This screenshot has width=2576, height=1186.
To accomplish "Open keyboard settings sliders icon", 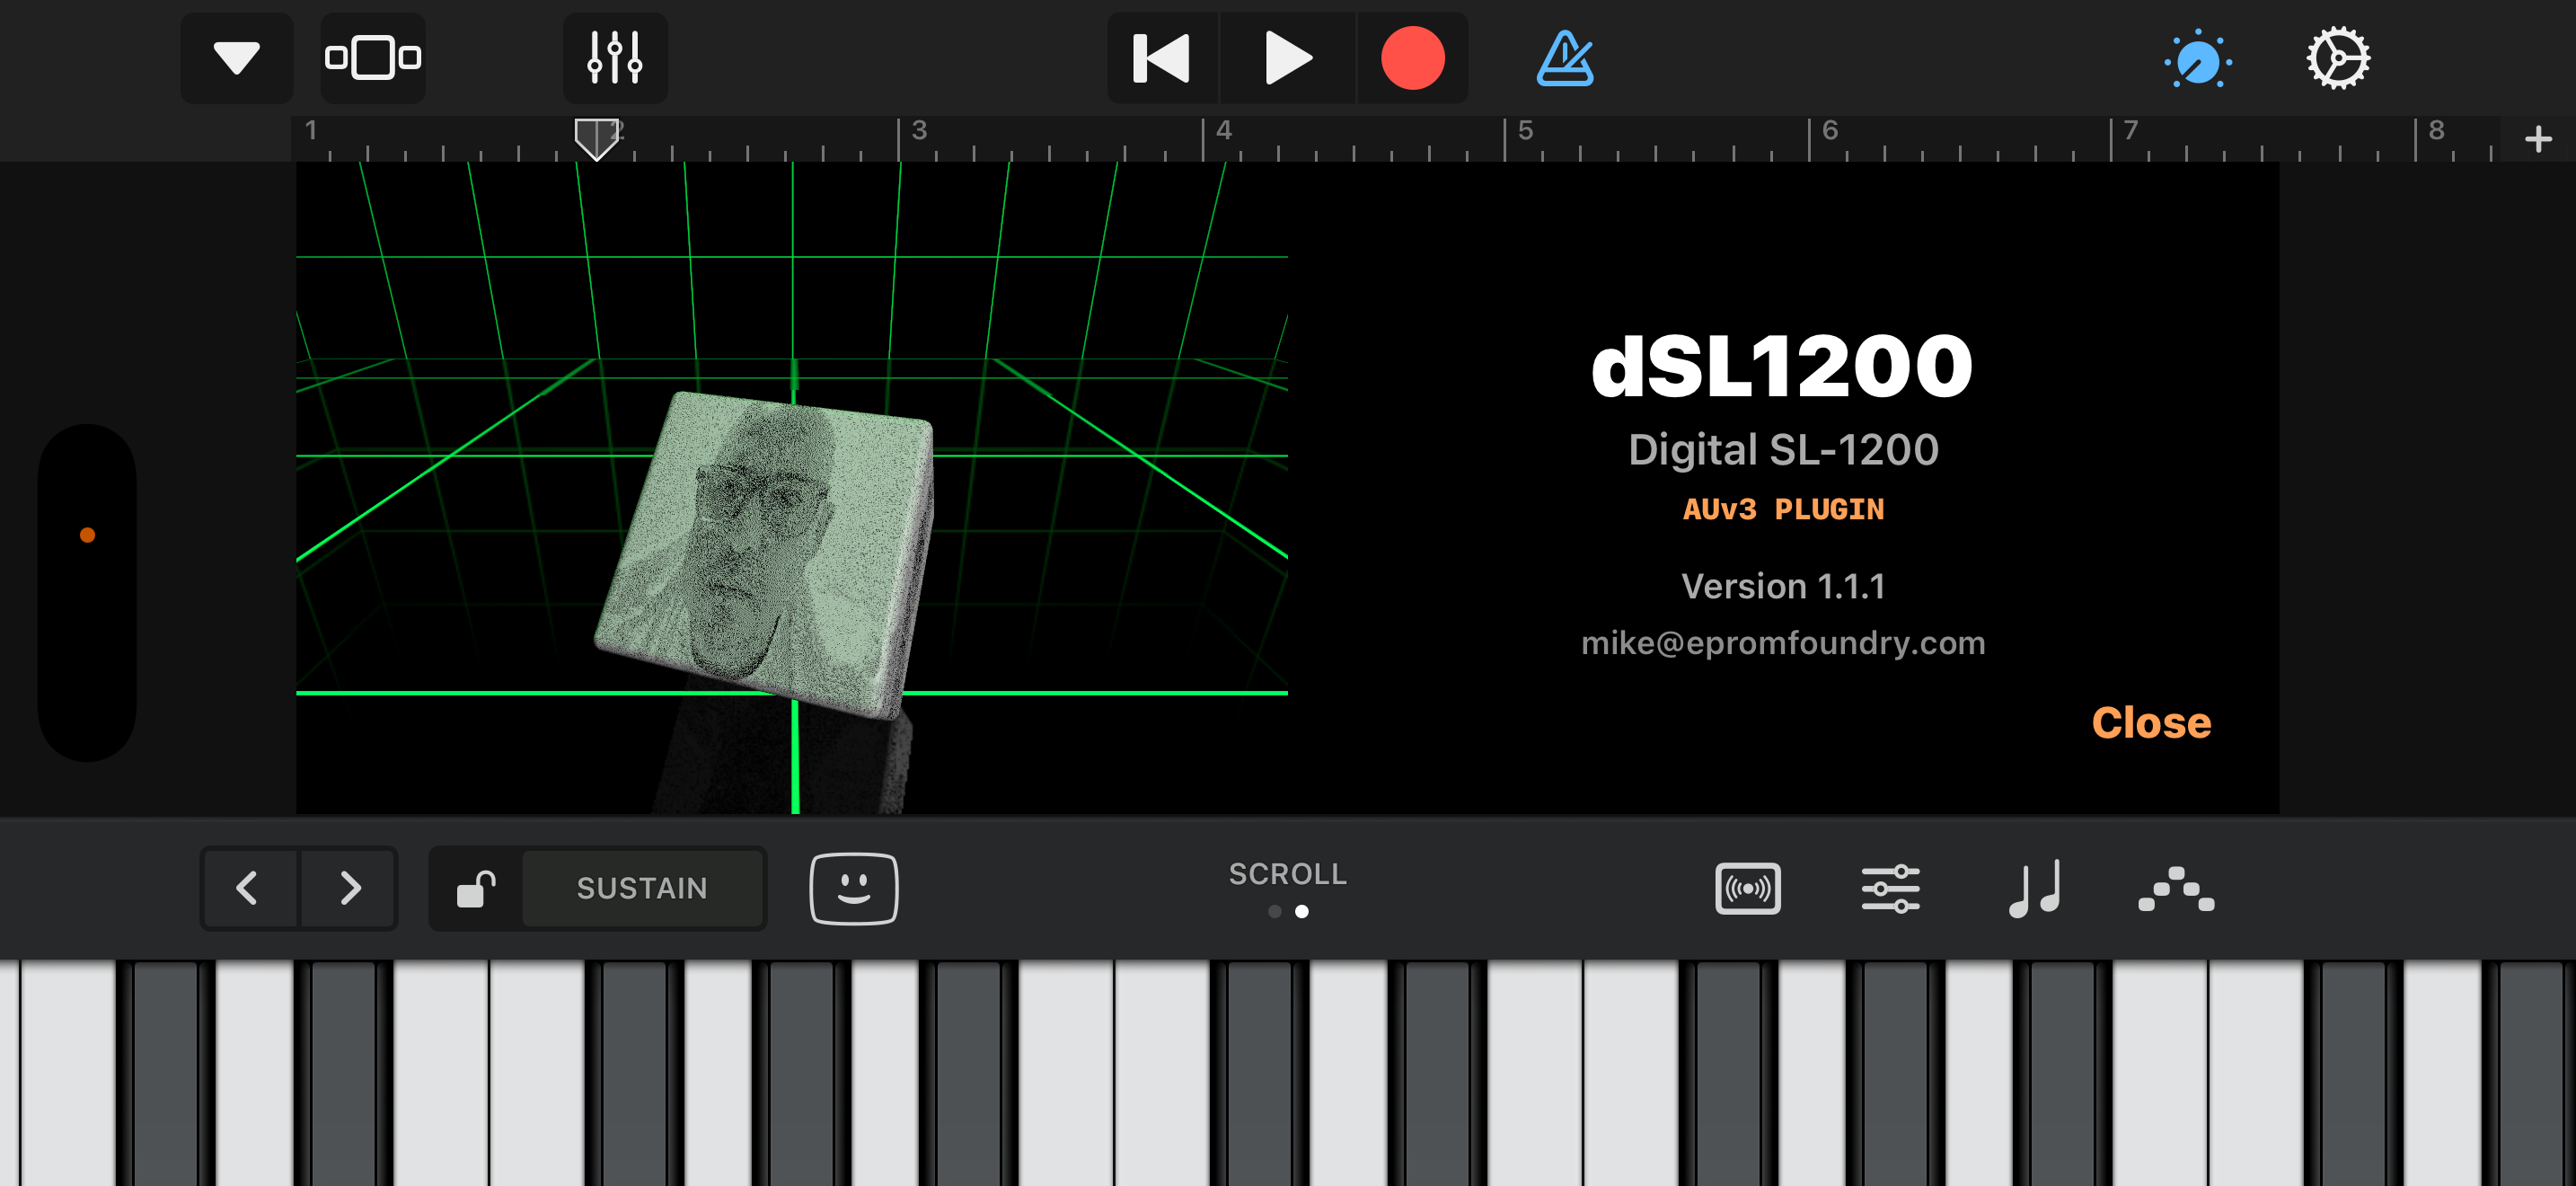I will (x=1890, y=888).
